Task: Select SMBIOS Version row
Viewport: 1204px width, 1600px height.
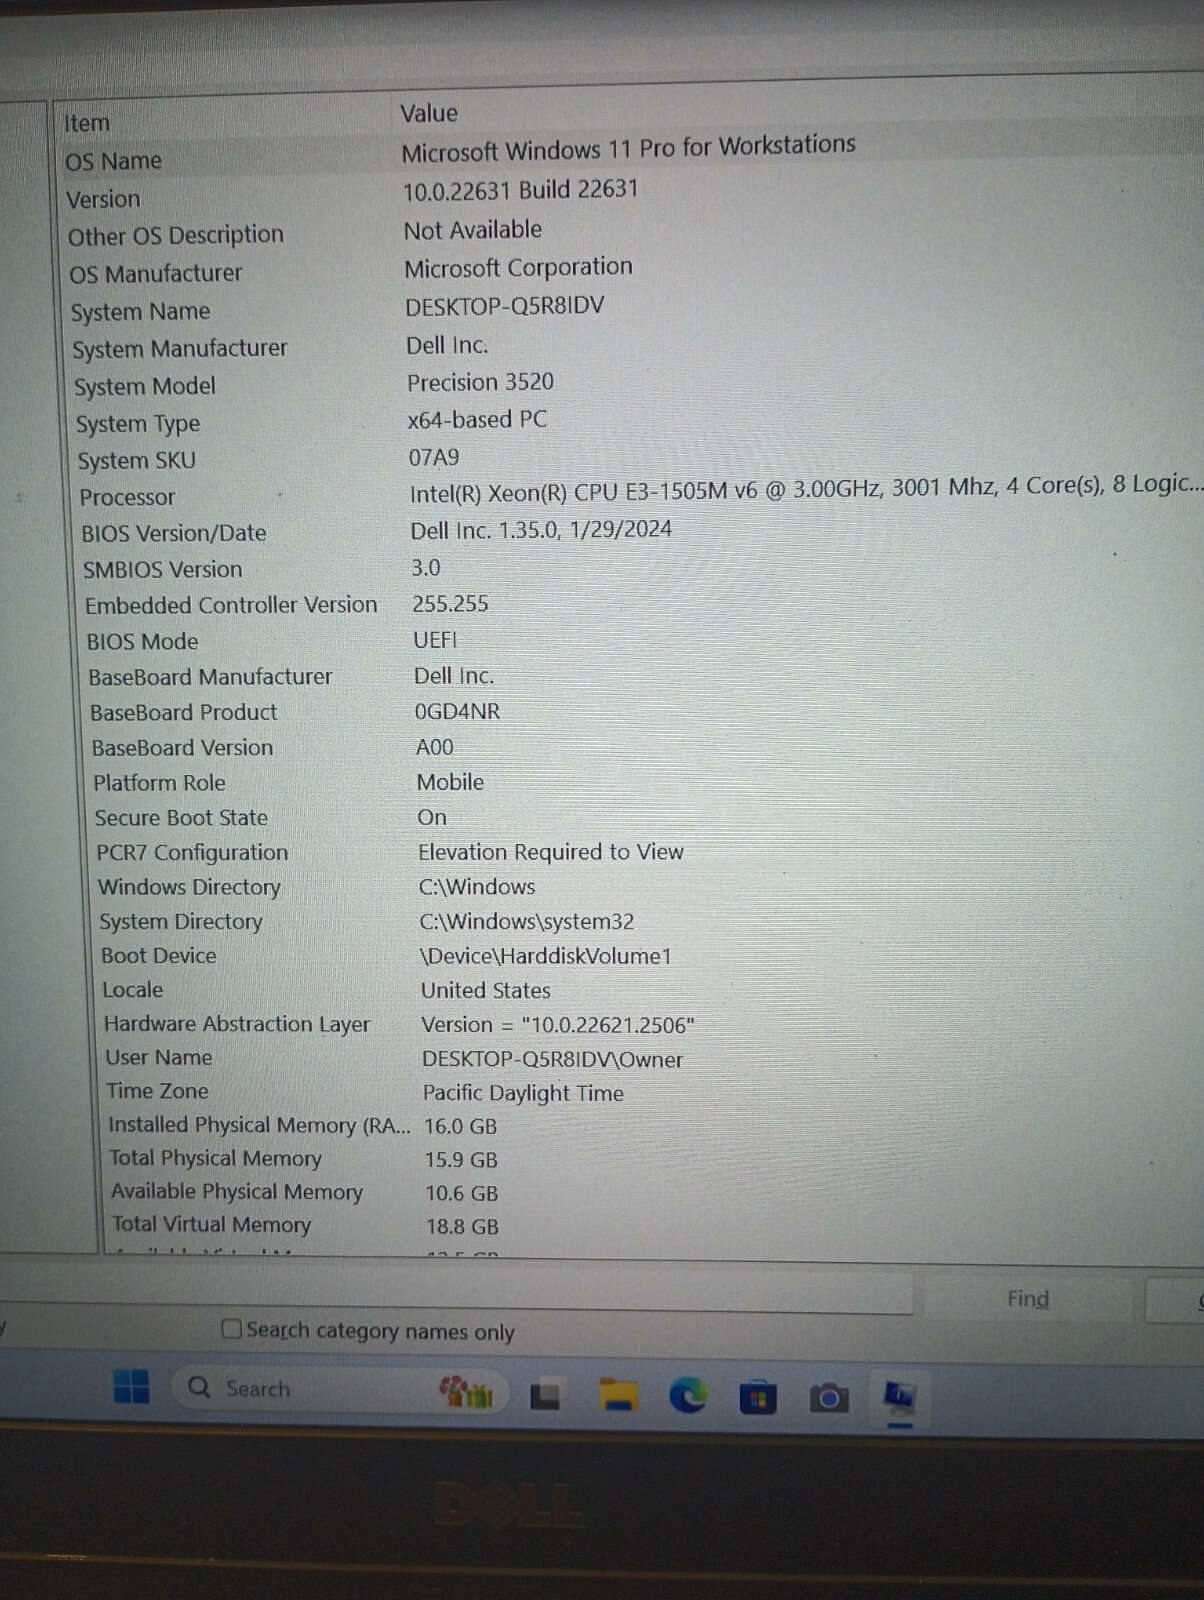Action: pyautogui.click(x=641, y=568)
